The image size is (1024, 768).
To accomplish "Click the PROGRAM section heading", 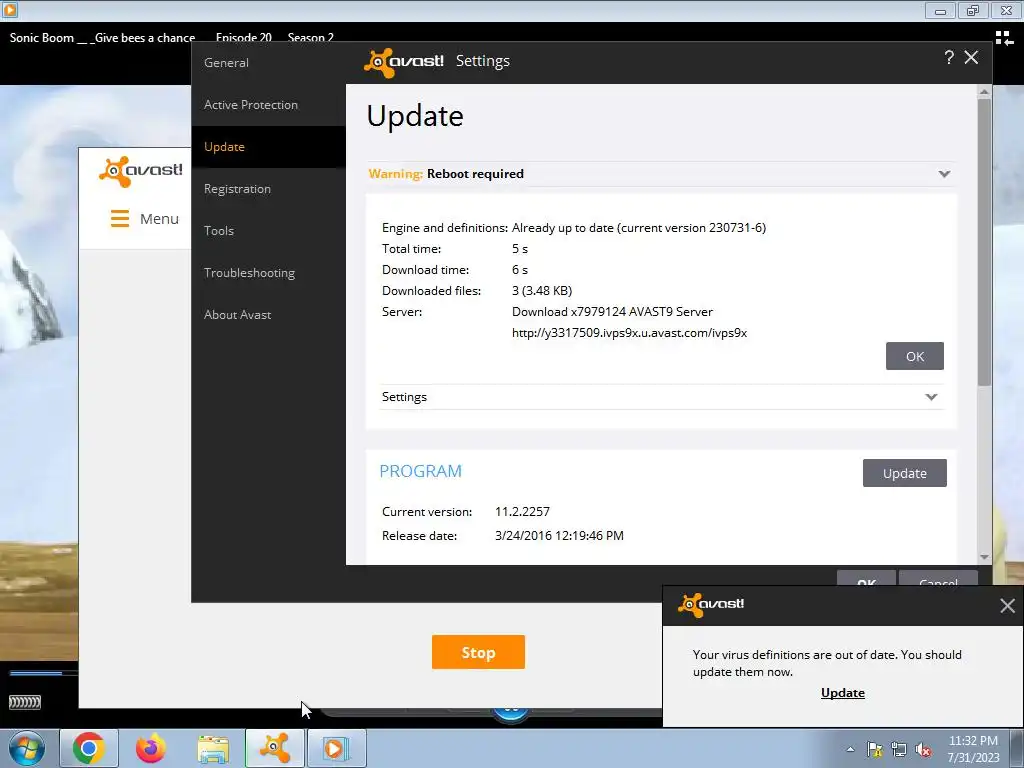I will point(421,472).
